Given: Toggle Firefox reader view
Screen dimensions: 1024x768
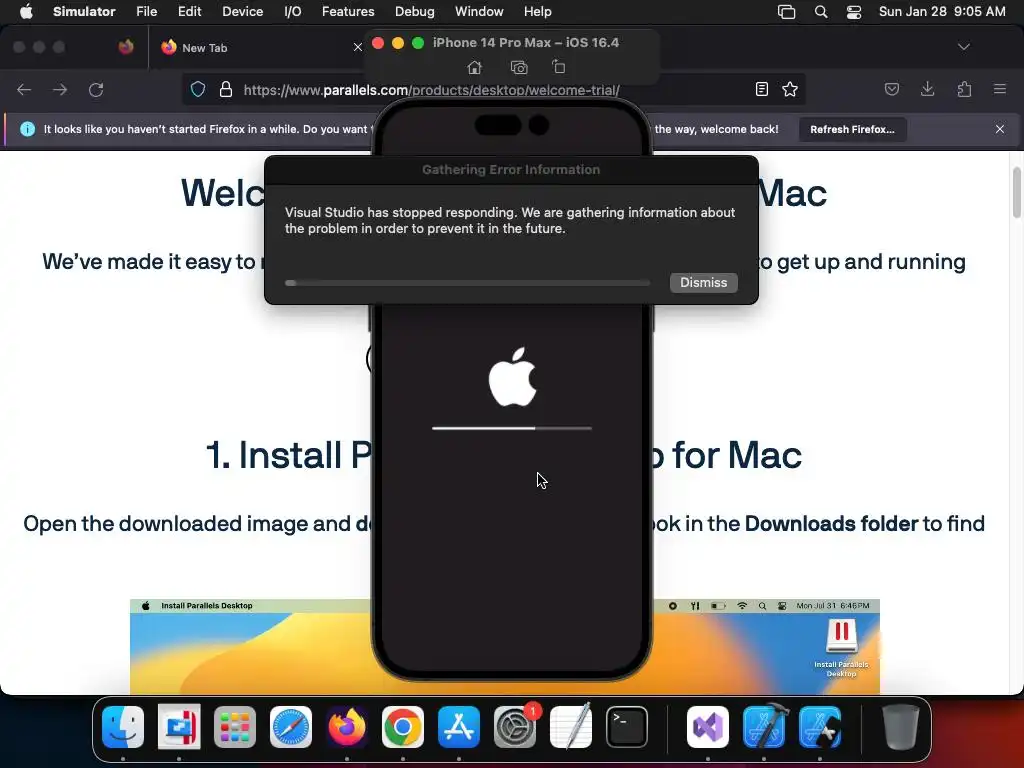Looking at the screenshot, I should click(x=761, y=89).
